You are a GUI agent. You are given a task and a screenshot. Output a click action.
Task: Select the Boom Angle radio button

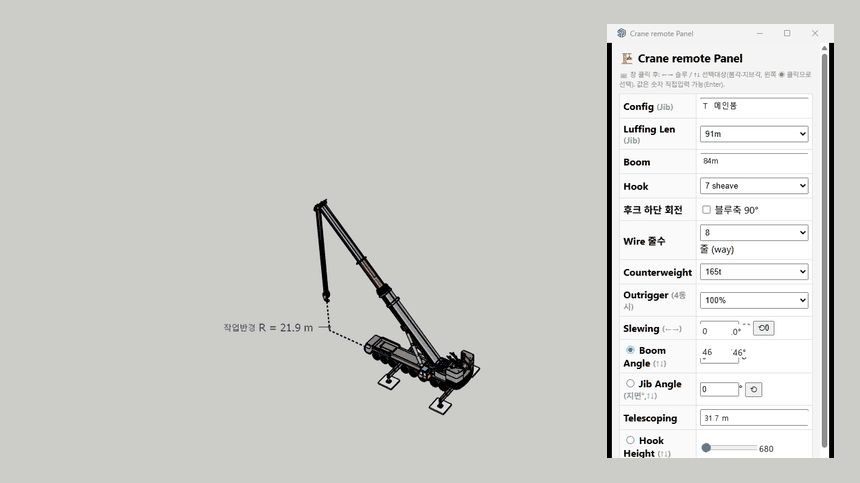pos(630,350)
